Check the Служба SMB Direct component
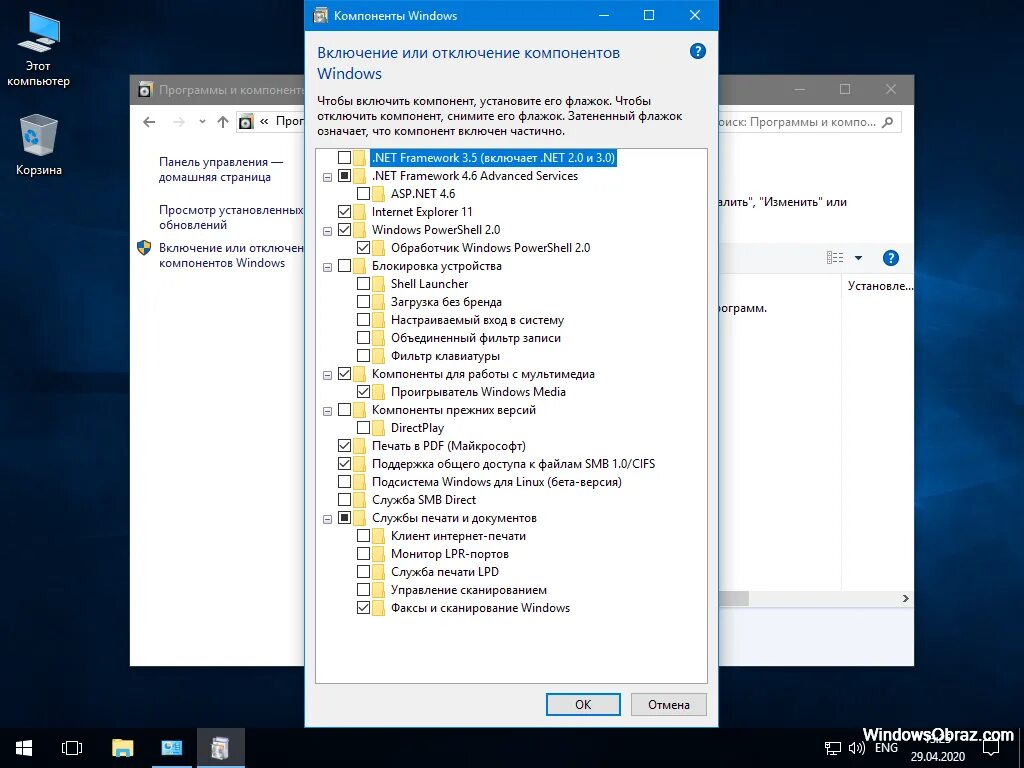The image size is (1024, 768). (x=344, y=500)
